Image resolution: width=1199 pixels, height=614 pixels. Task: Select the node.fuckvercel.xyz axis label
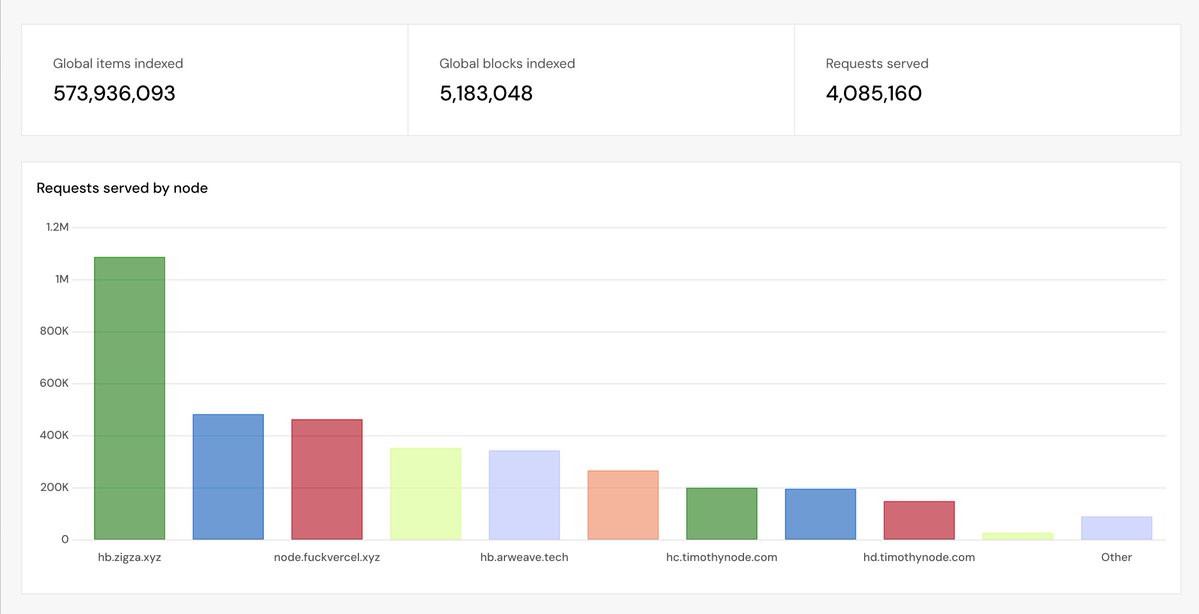coord(327,557)
